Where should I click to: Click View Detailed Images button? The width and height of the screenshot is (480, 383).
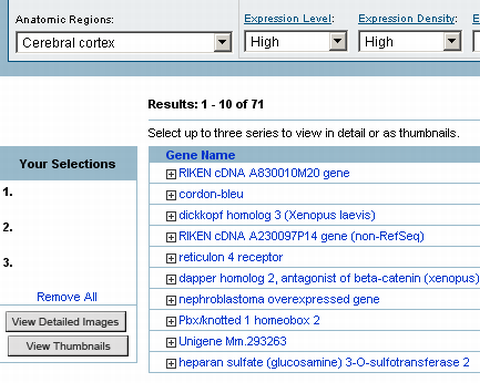pyautogui.click(x=66, y=322)
